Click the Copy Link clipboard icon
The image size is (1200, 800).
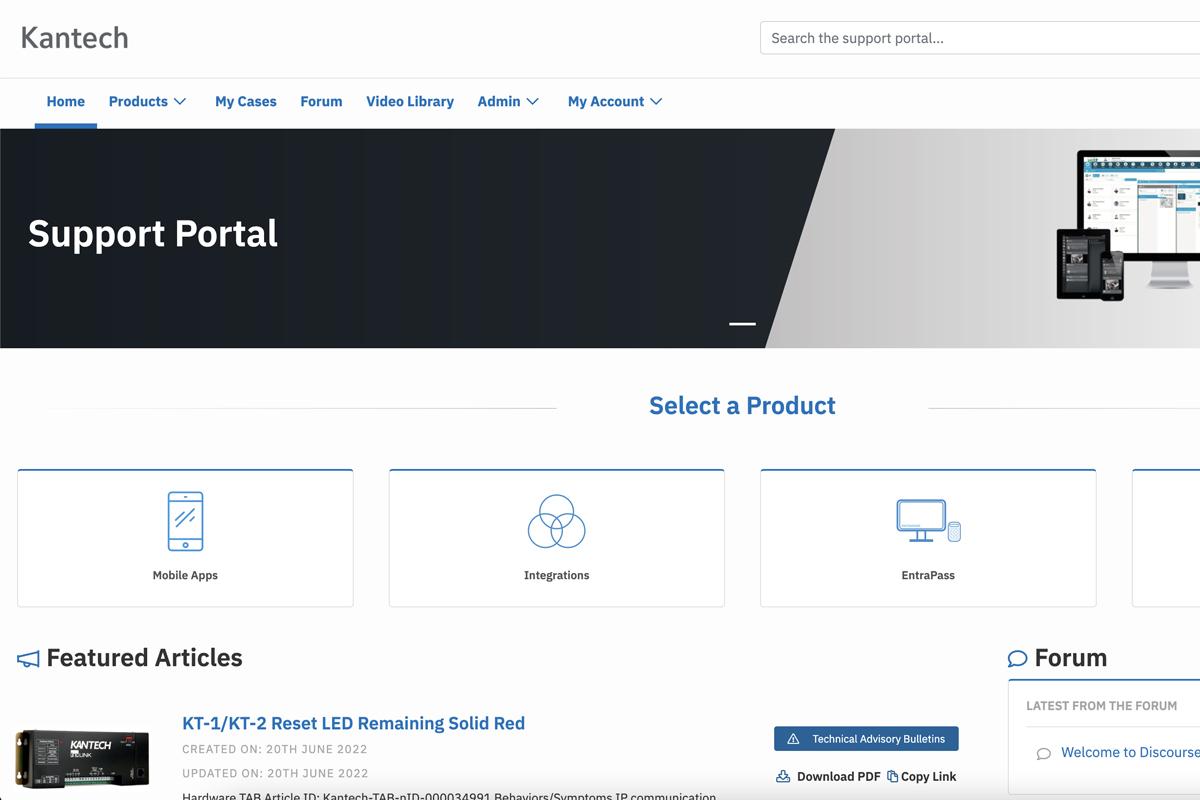click(x=893, y=776)
